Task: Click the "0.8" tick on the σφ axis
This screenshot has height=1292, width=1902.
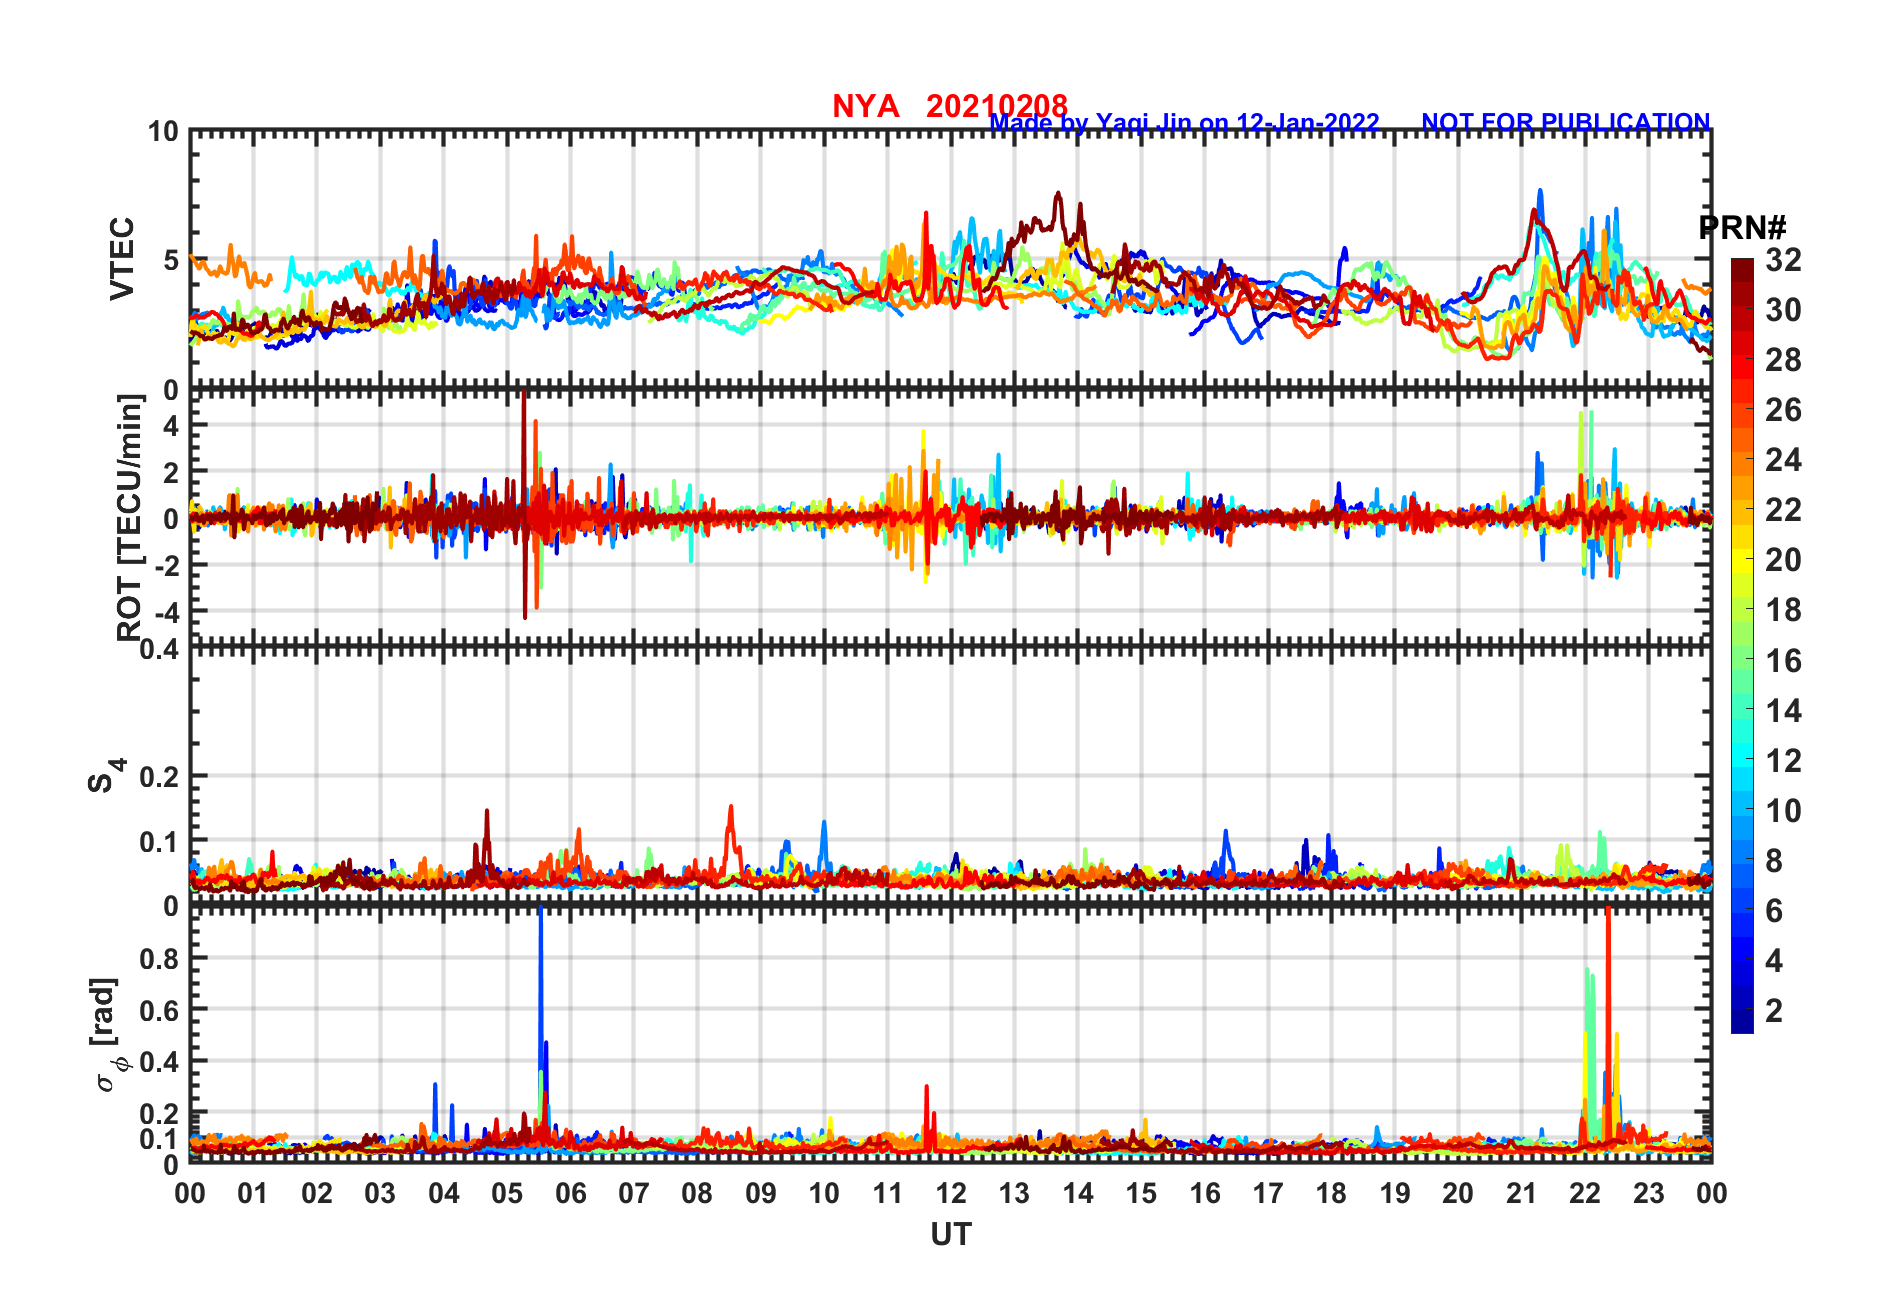Action: tap(158, 959)
